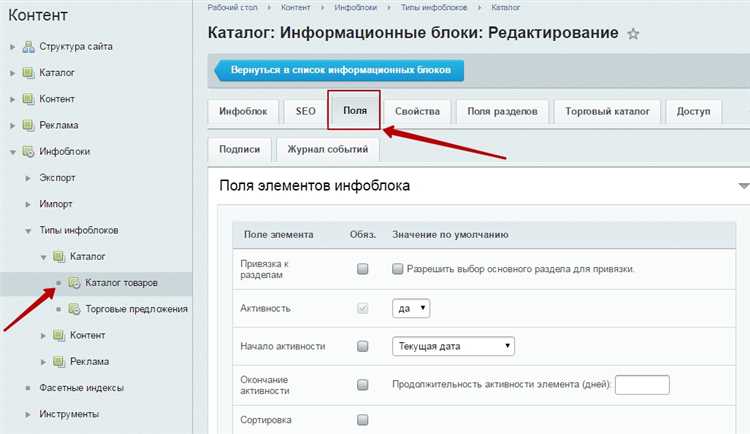Collapse Каталог under Типы инфоблоков
Screen dimensions: 750x434
pos(43,257)
